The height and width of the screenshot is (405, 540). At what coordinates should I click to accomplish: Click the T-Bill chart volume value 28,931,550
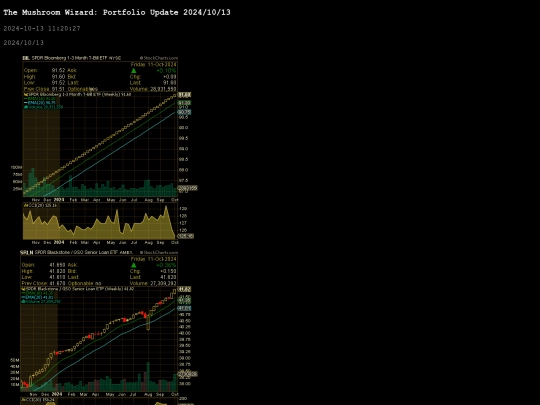click(163, 89)
